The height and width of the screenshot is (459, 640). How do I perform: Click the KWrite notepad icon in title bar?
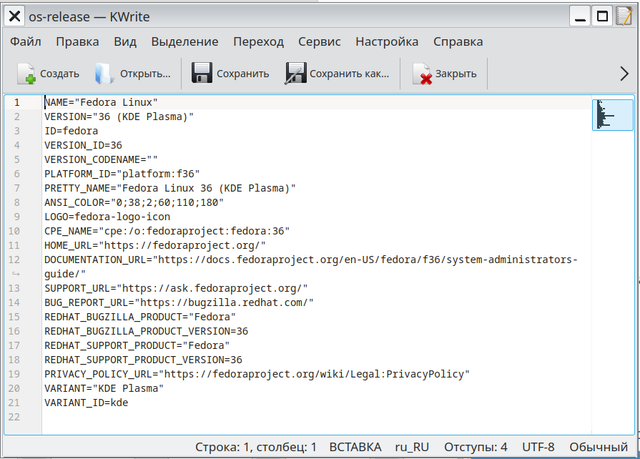point(623,16)
